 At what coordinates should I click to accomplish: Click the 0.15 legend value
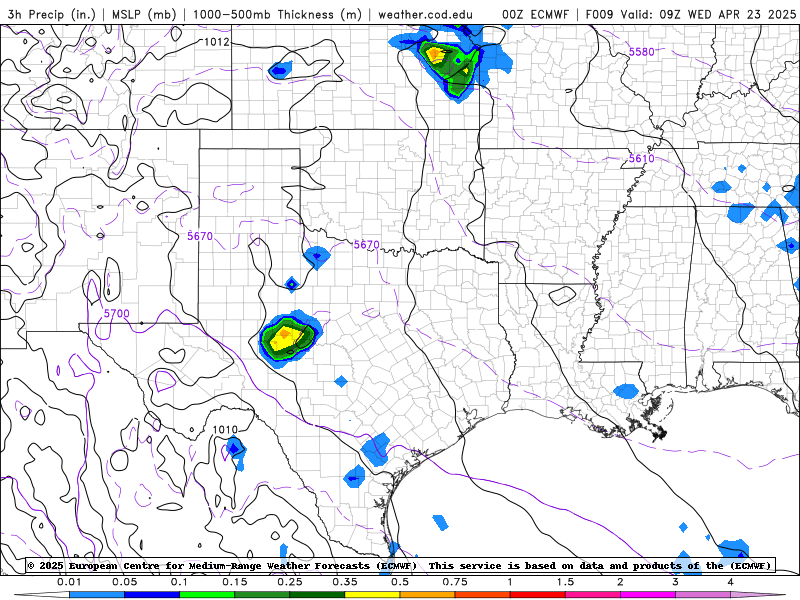[235, 582]
